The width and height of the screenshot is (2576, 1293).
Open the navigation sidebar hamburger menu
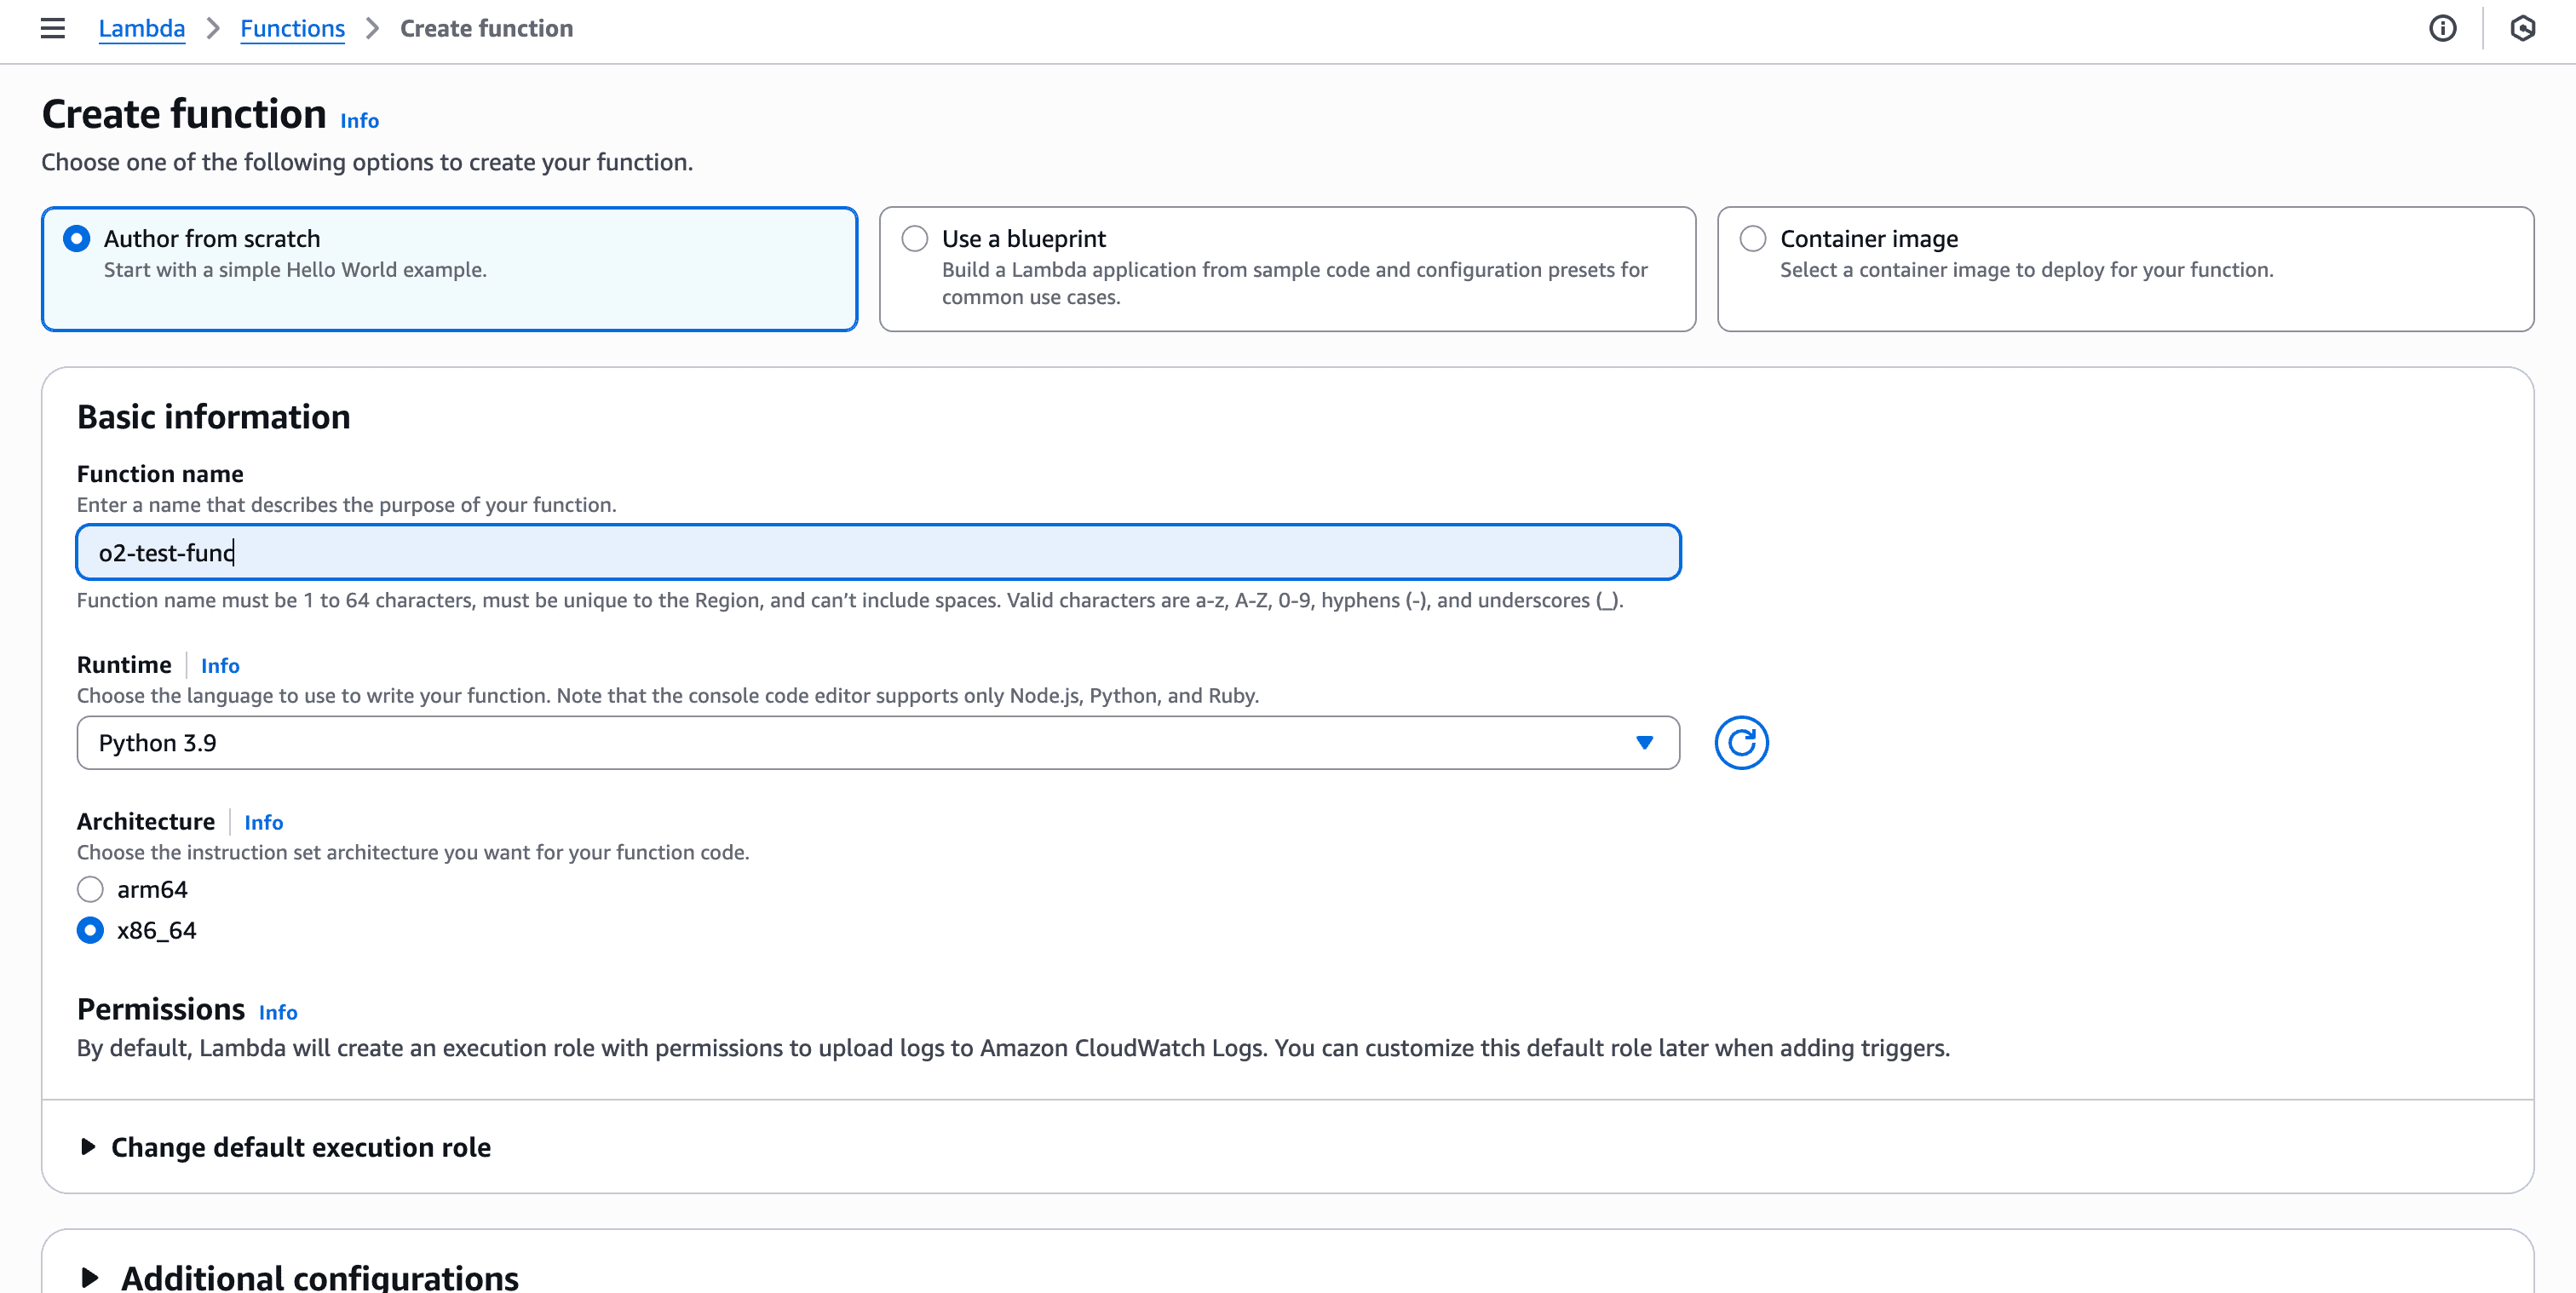coord(52,29)
